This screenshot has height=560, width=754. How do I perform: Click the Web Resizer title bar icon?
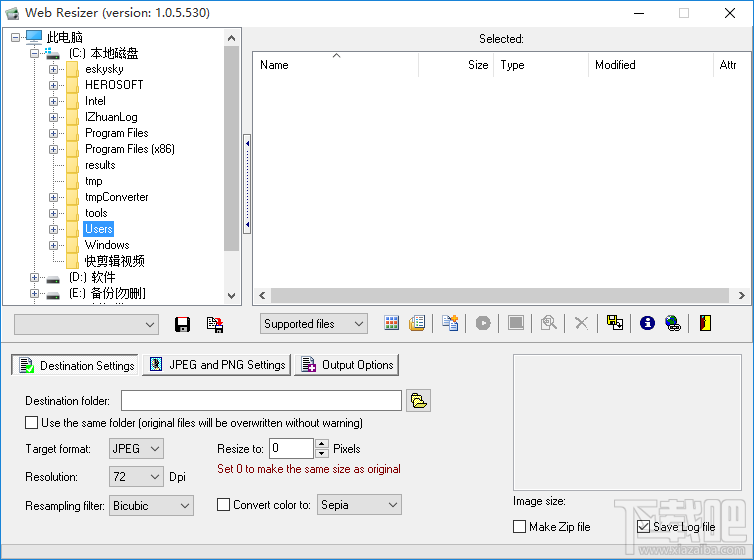[13, 13]
